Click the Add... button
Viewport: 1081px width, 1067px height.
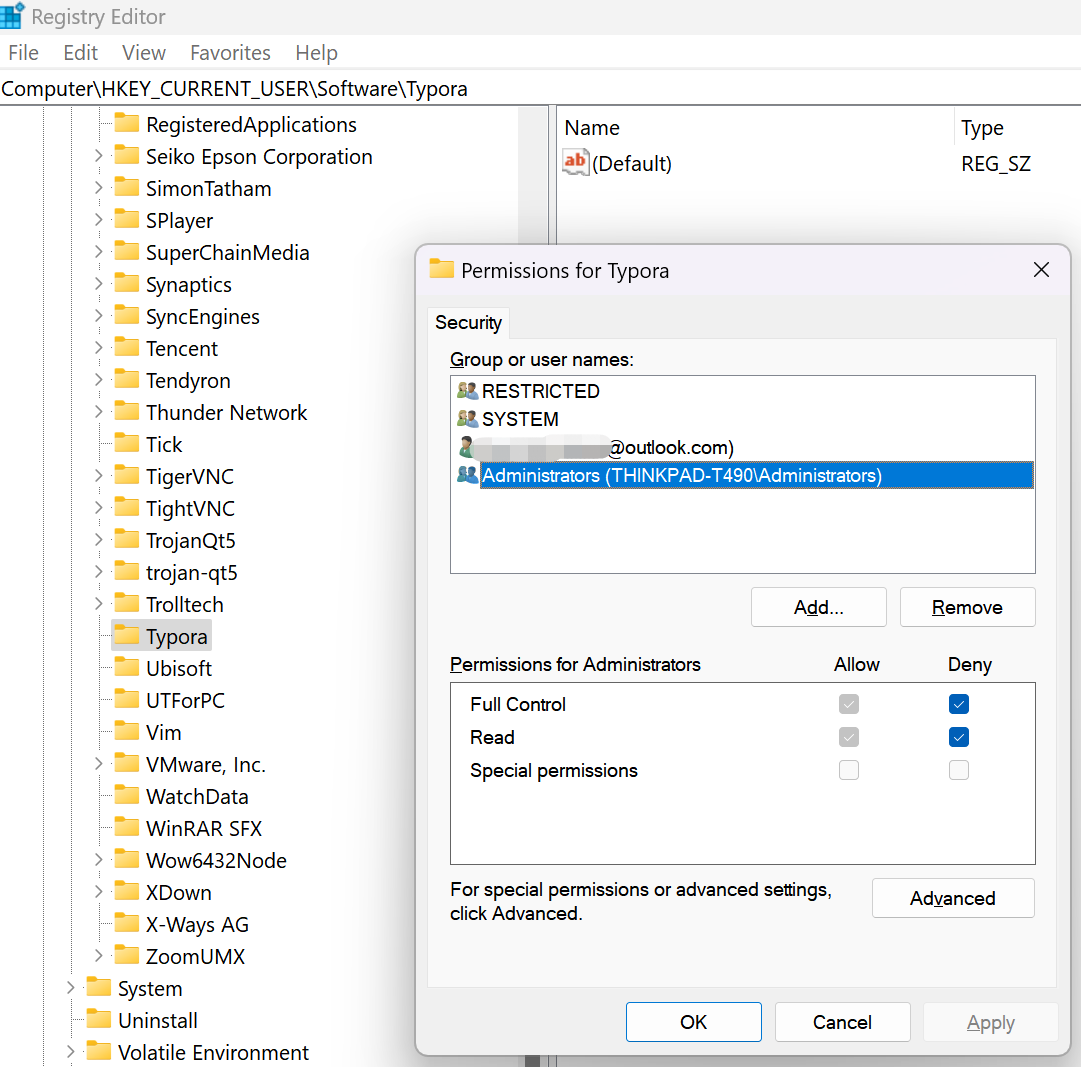coord(818,607)
